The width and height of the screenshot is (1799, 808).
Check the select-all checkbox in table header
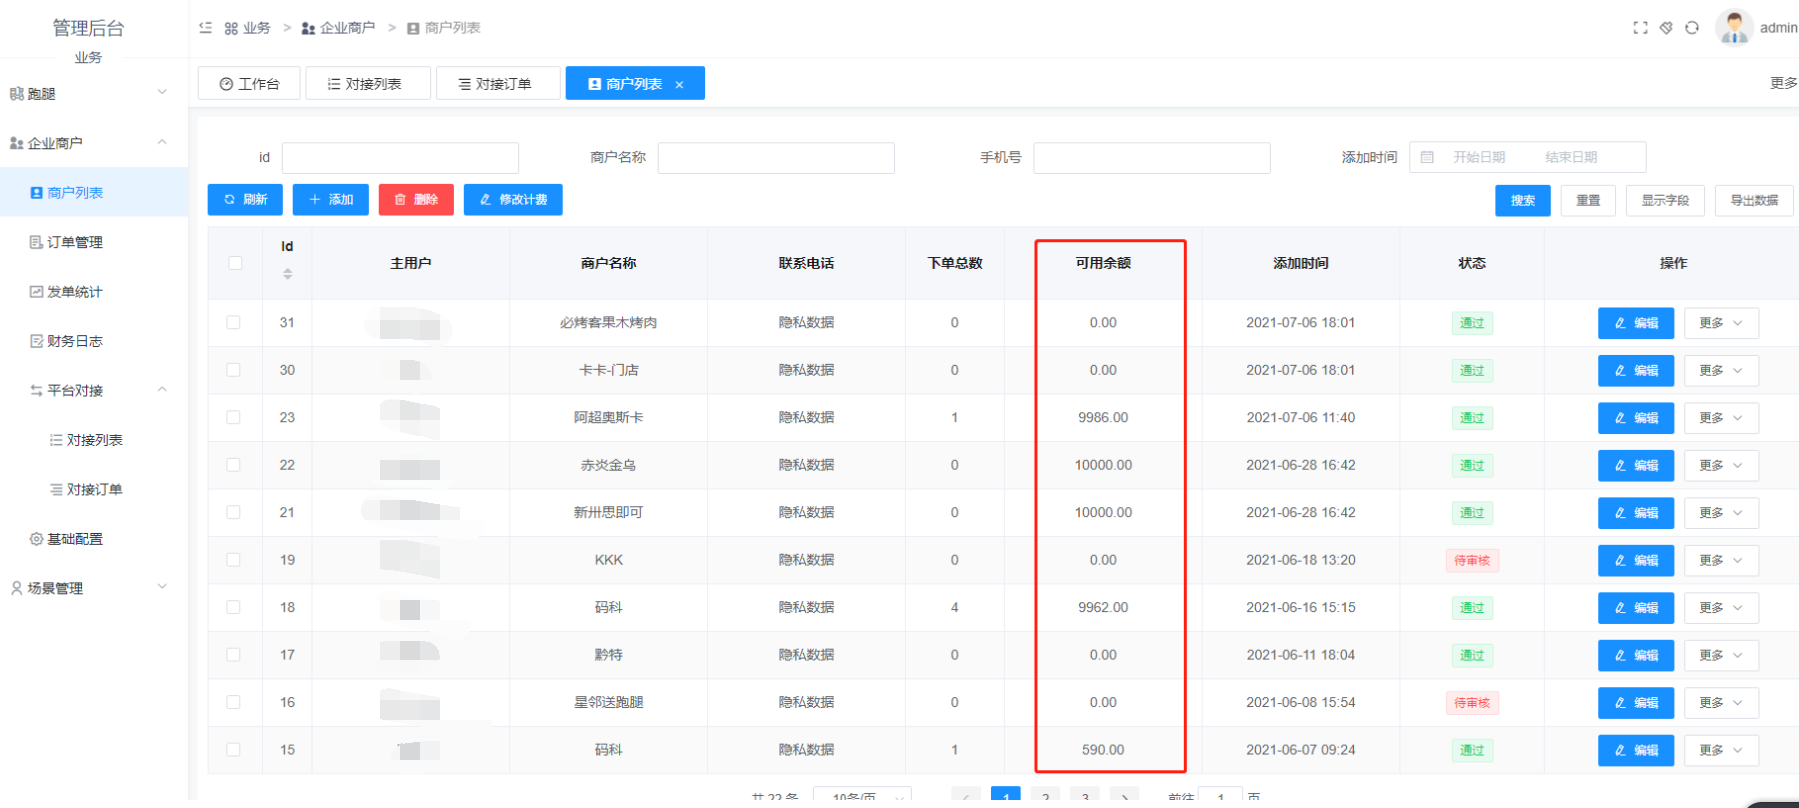[235, 263]
